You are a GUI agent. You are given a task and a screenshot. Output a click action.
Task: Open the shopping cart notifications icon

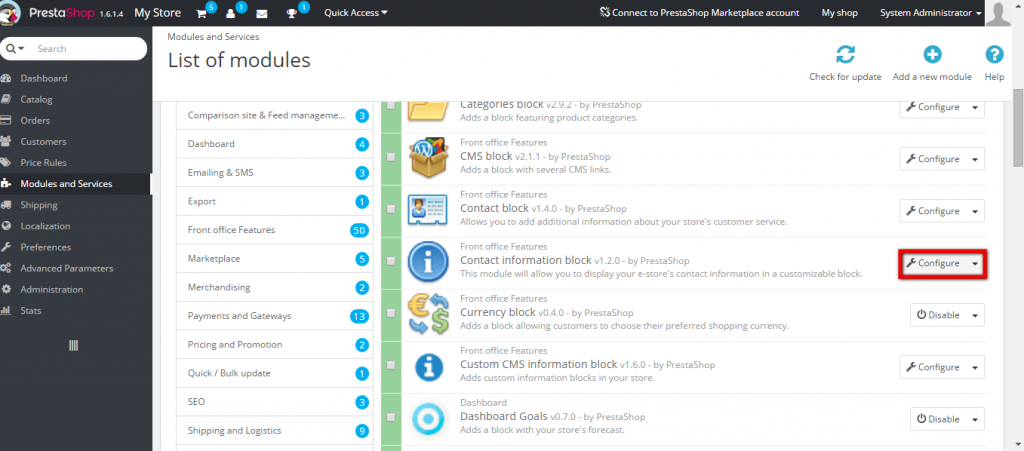[x=202, y=13]
